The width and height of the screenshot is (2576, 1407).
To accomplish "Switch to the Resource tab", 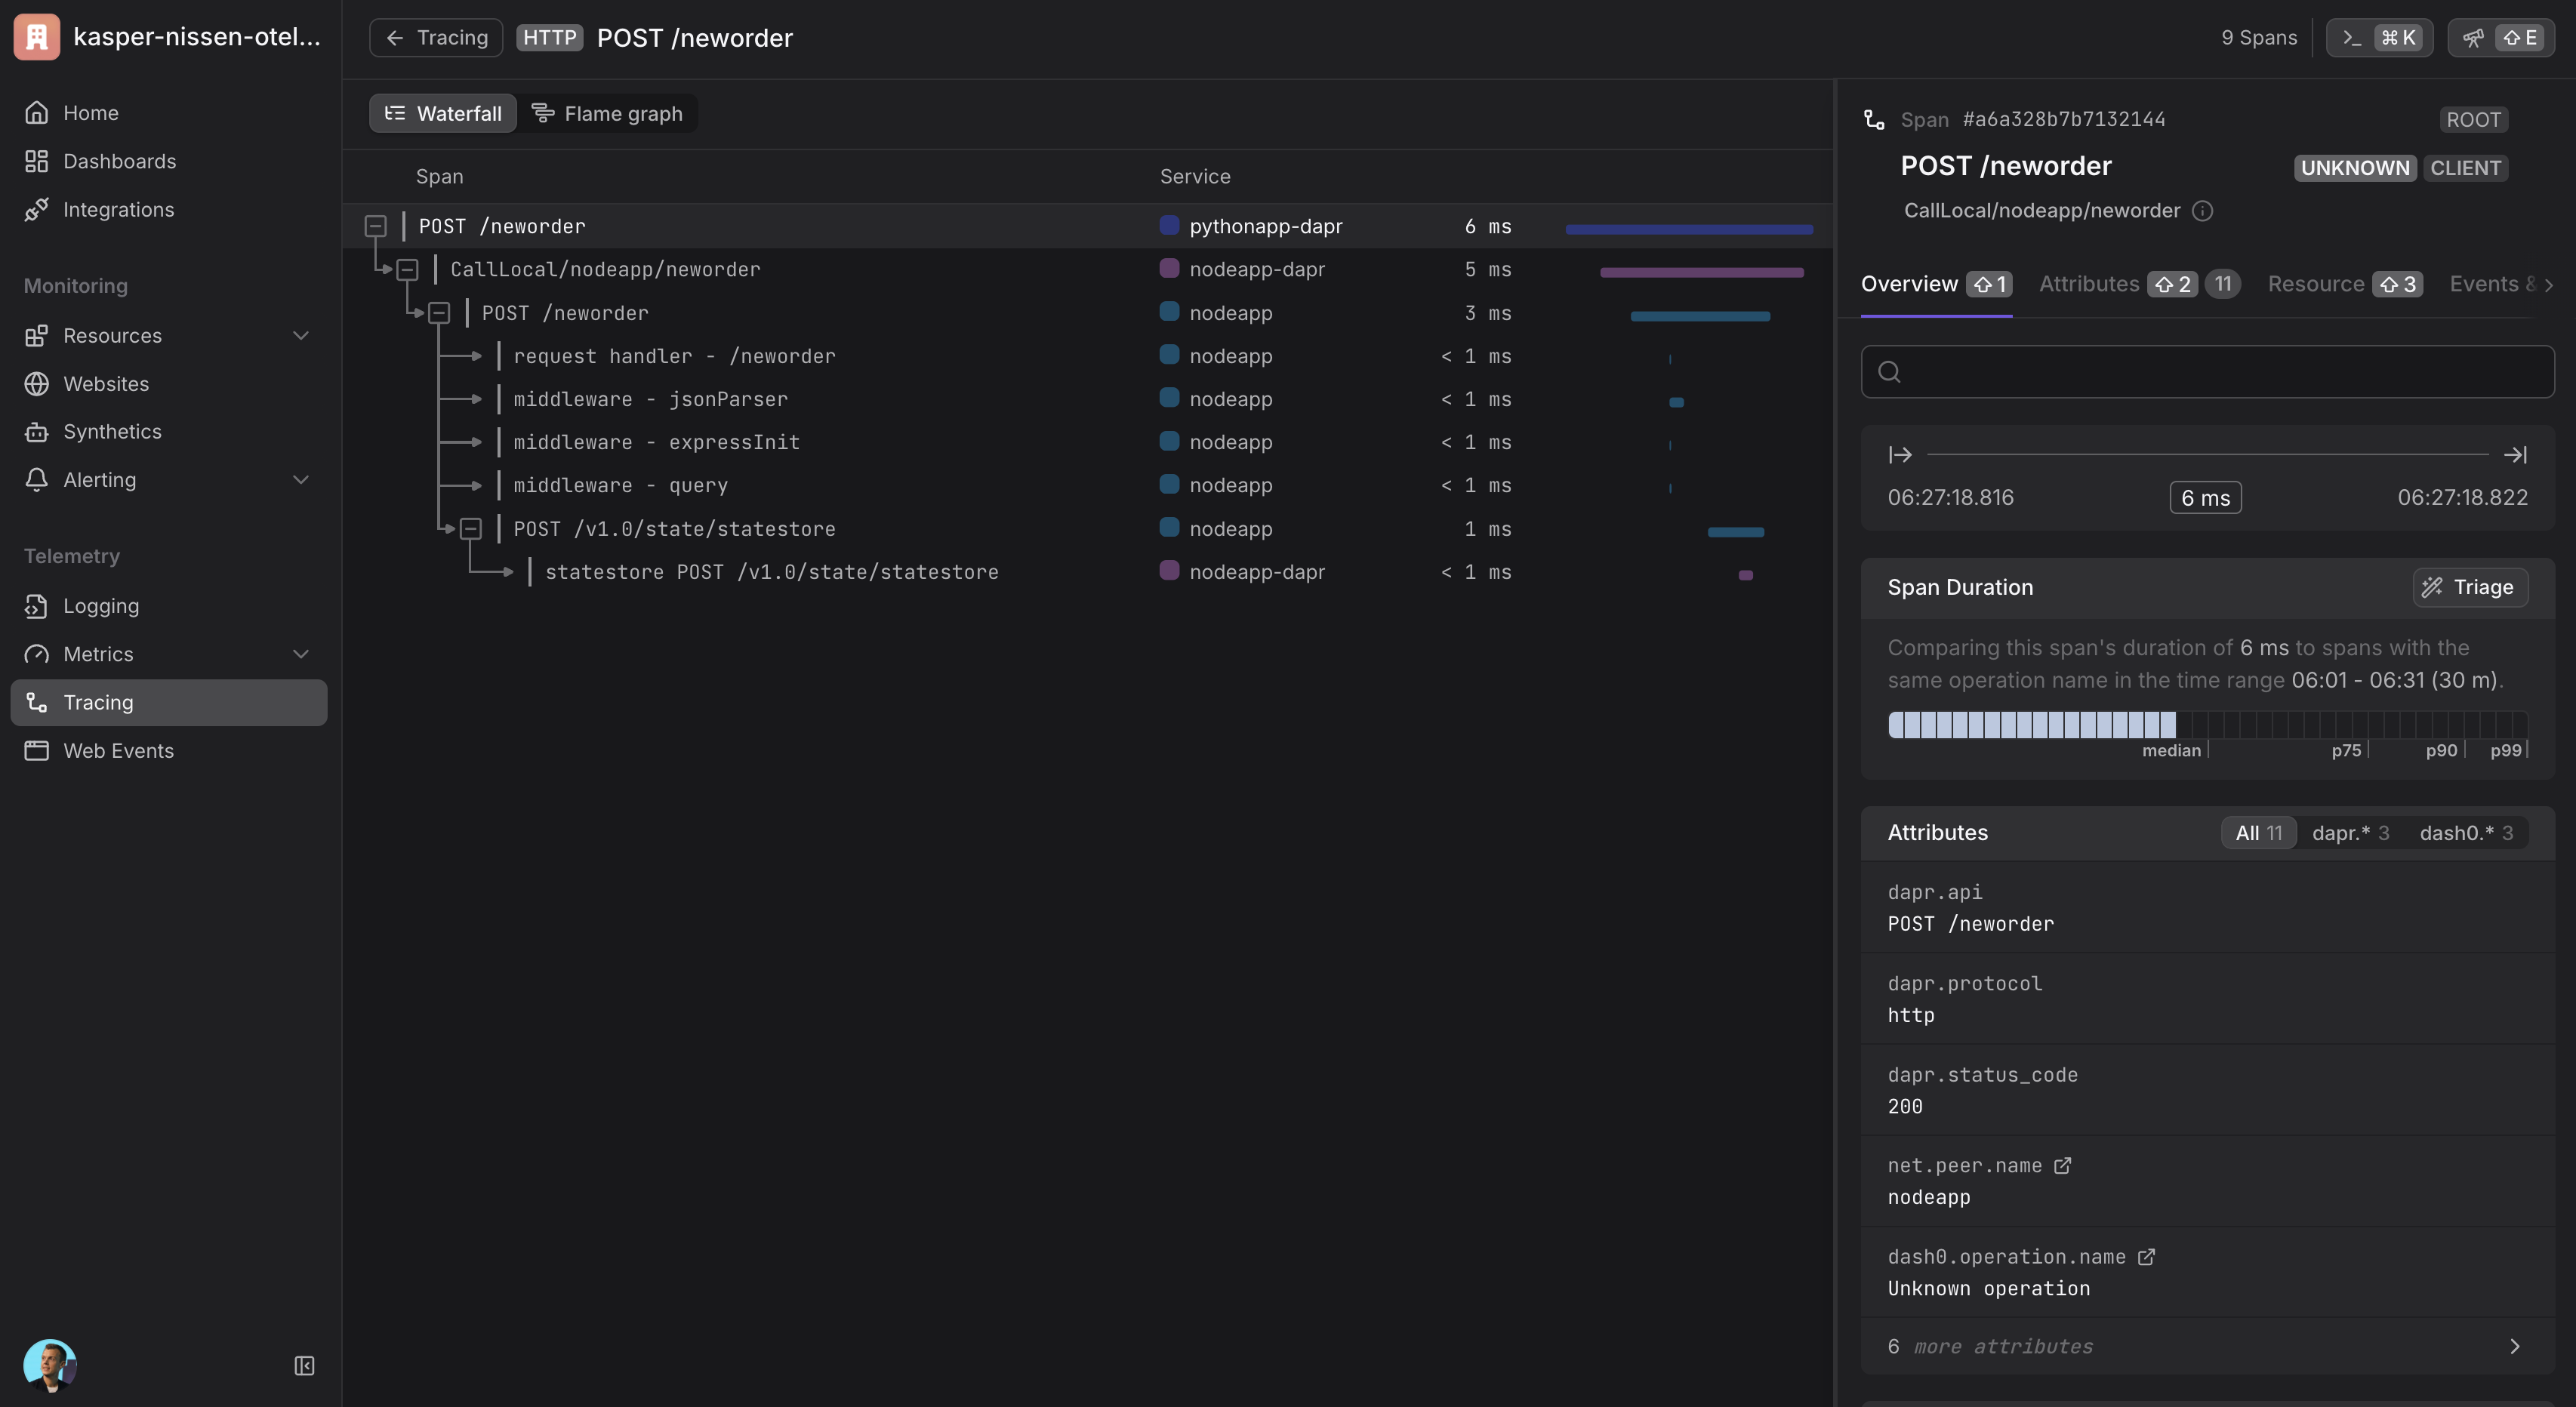I will coord(2315,284).
